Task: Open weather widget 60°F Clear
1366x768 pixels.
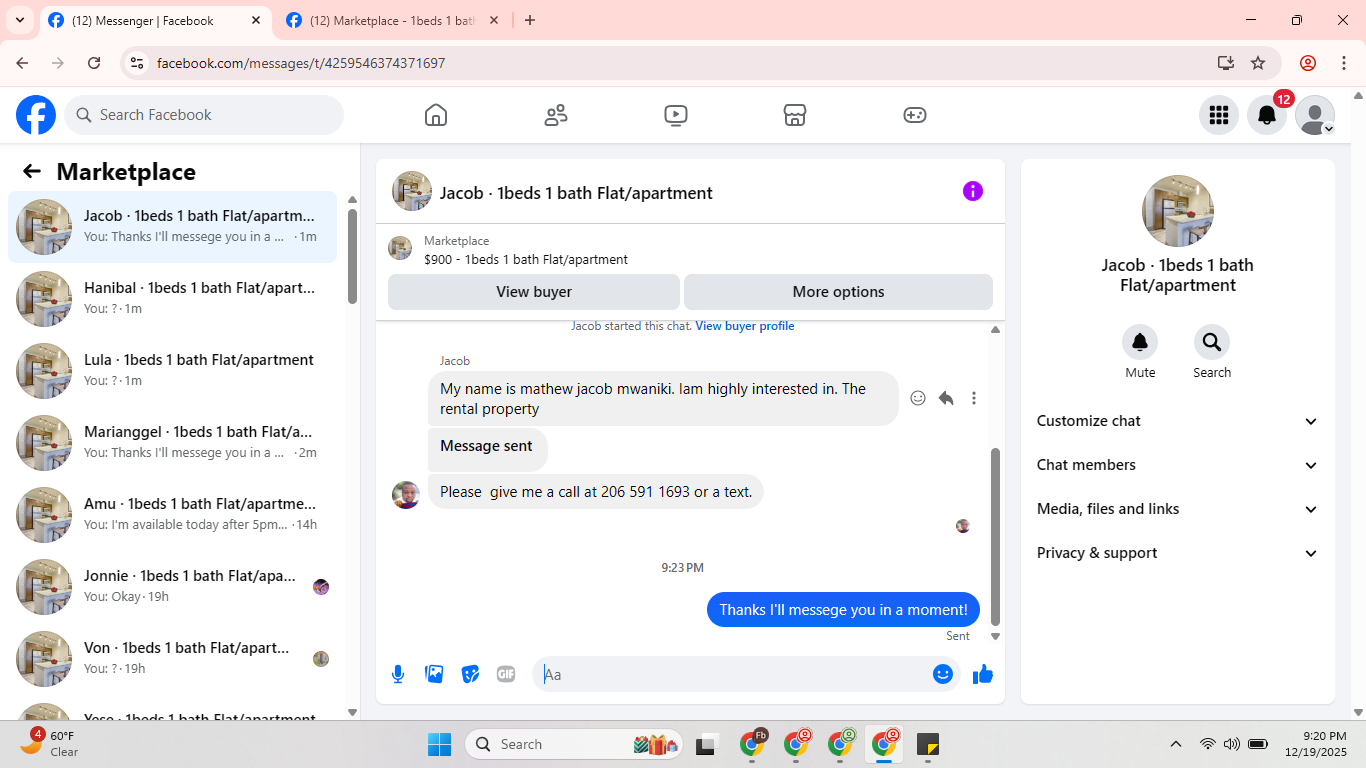Action: point(50,743)
